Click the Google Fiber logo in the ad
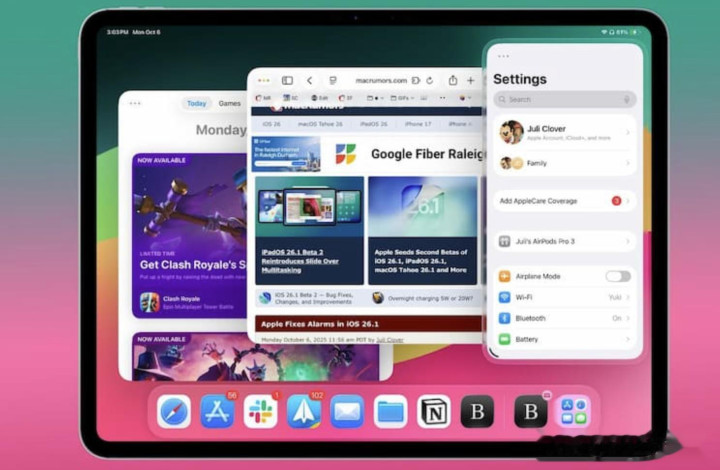Viewport: 720px width, 470px height. (345, 154)
